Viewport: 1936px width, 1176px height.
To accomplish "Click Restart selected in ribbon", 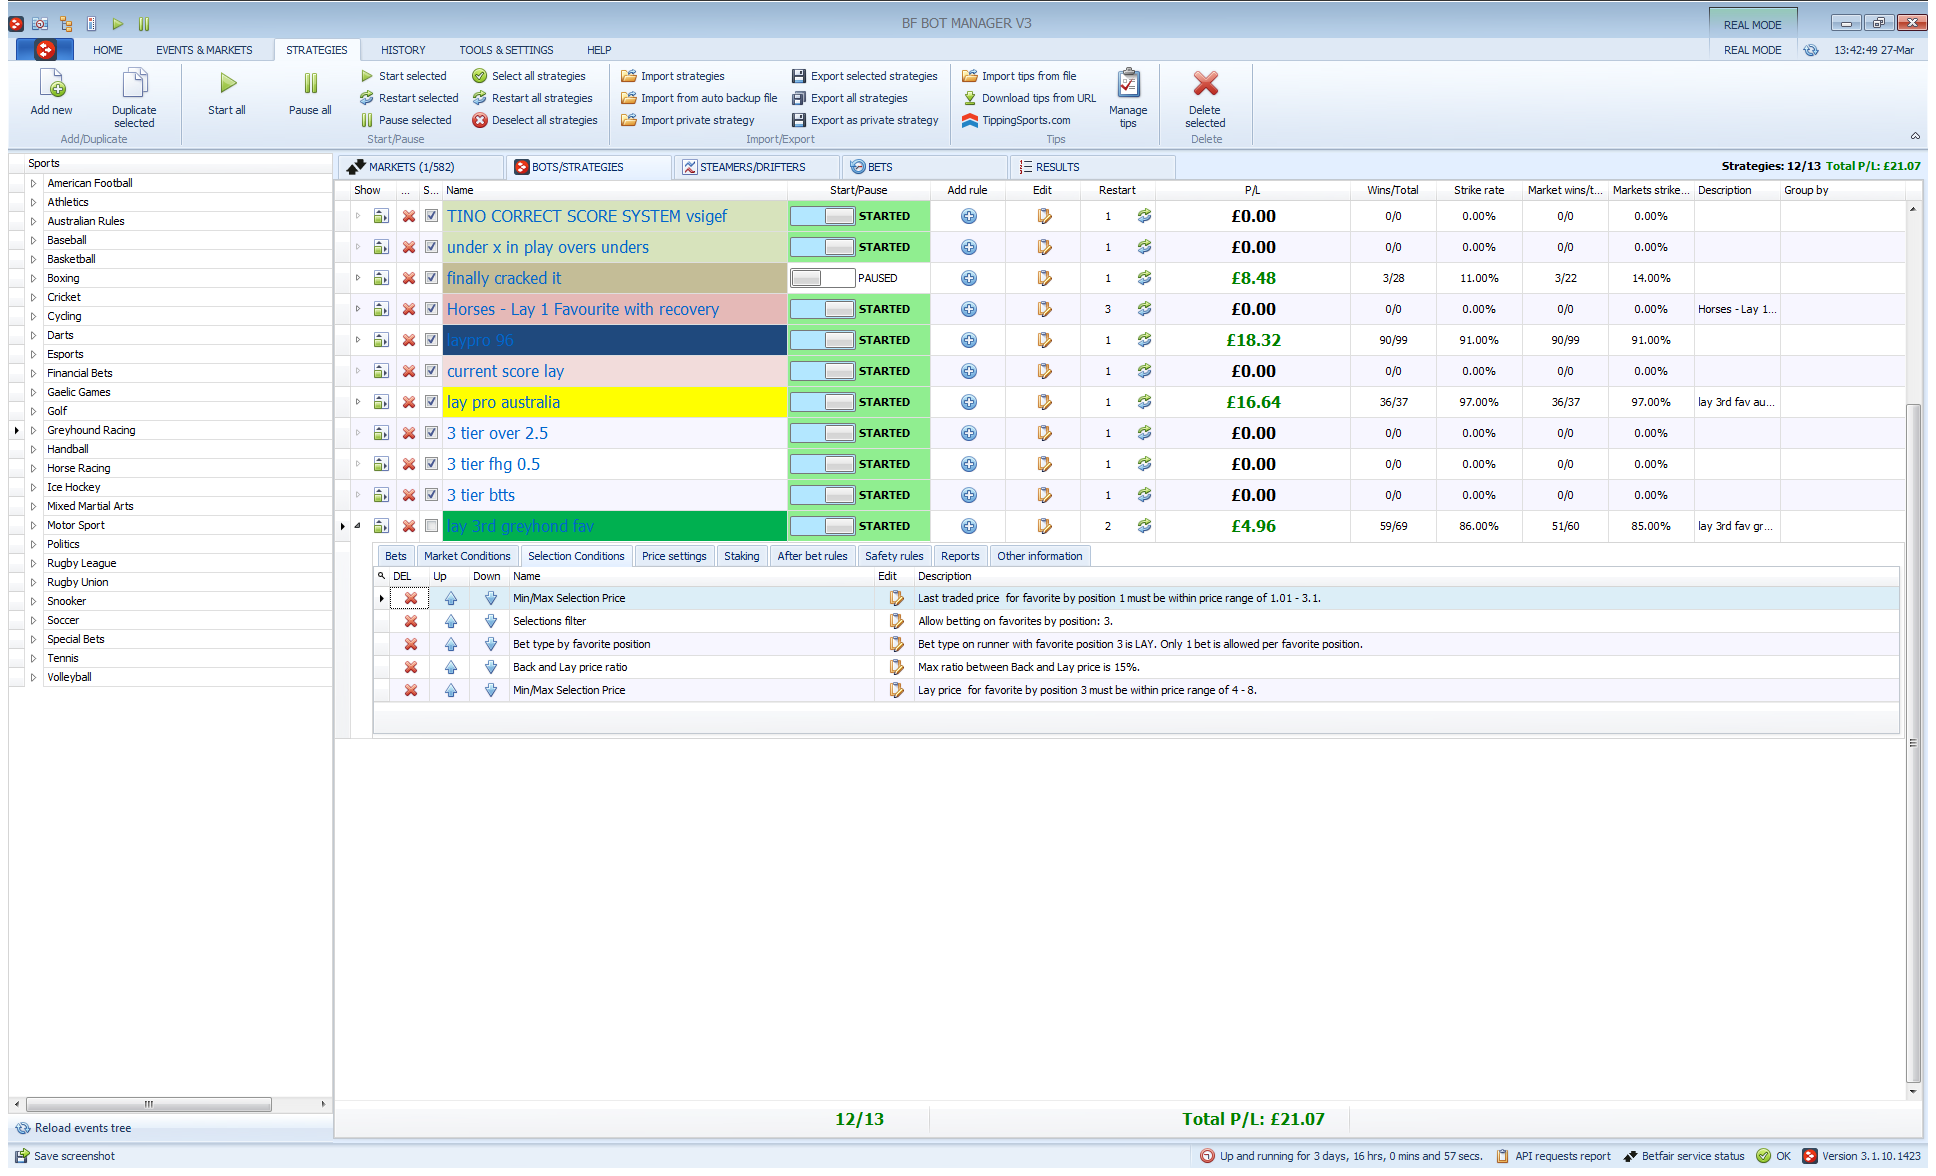I will [409, 98].
